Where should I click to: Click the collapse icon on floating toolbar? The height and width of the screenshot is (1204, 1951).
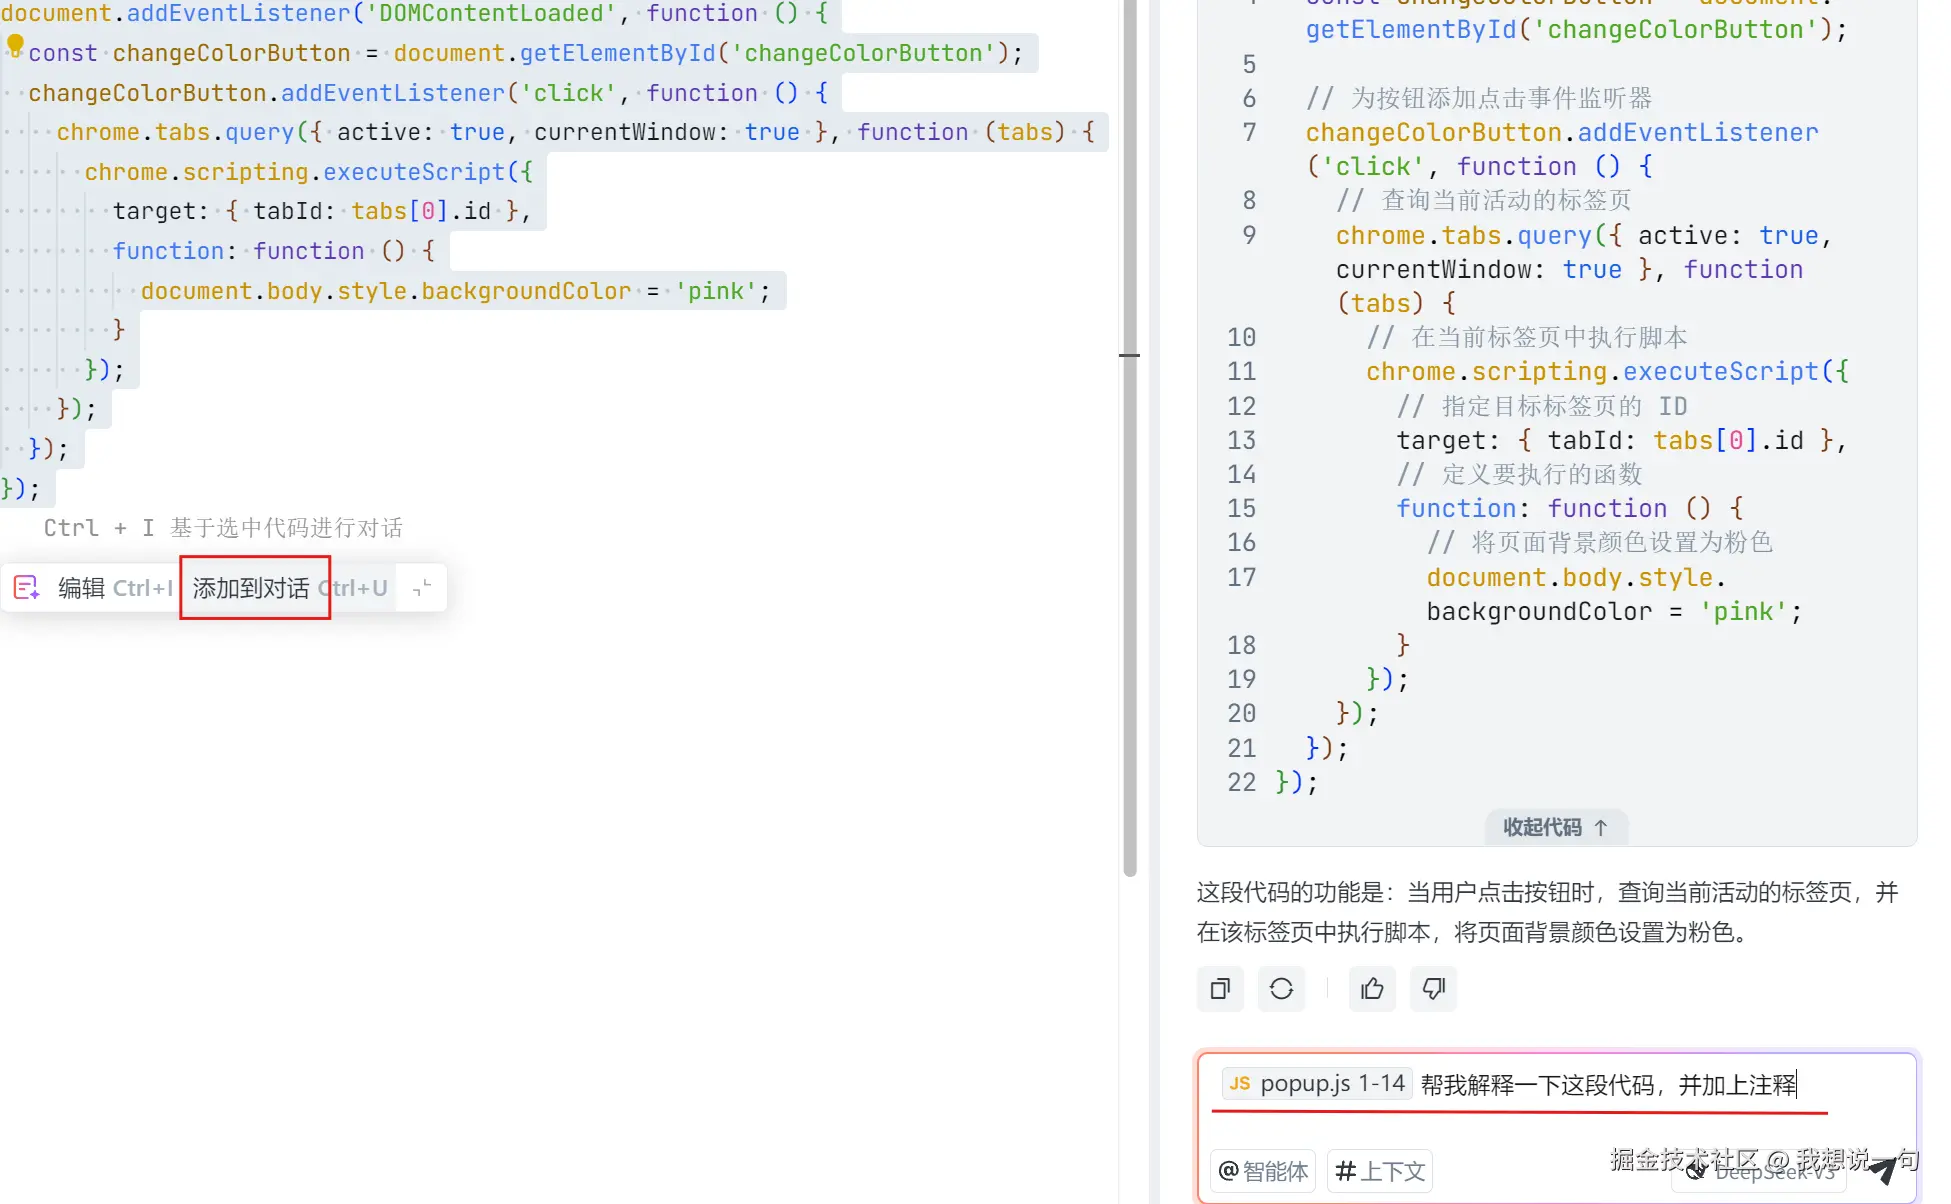click(x=422, y=588)
